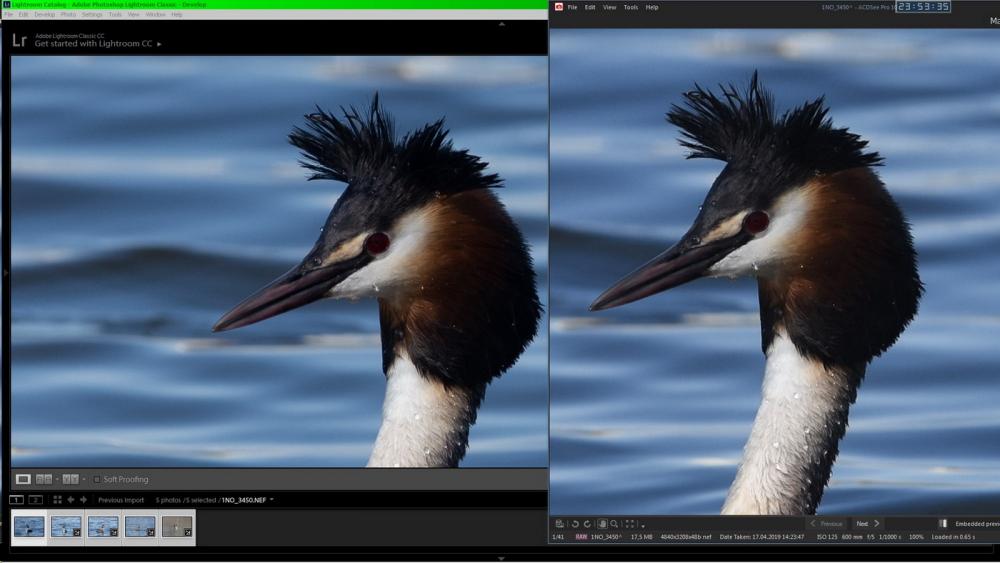Click ACDSee save/export icon in bottom toolbar
The width and height of the screenshot is (1000, 563).
pos(559,523)
